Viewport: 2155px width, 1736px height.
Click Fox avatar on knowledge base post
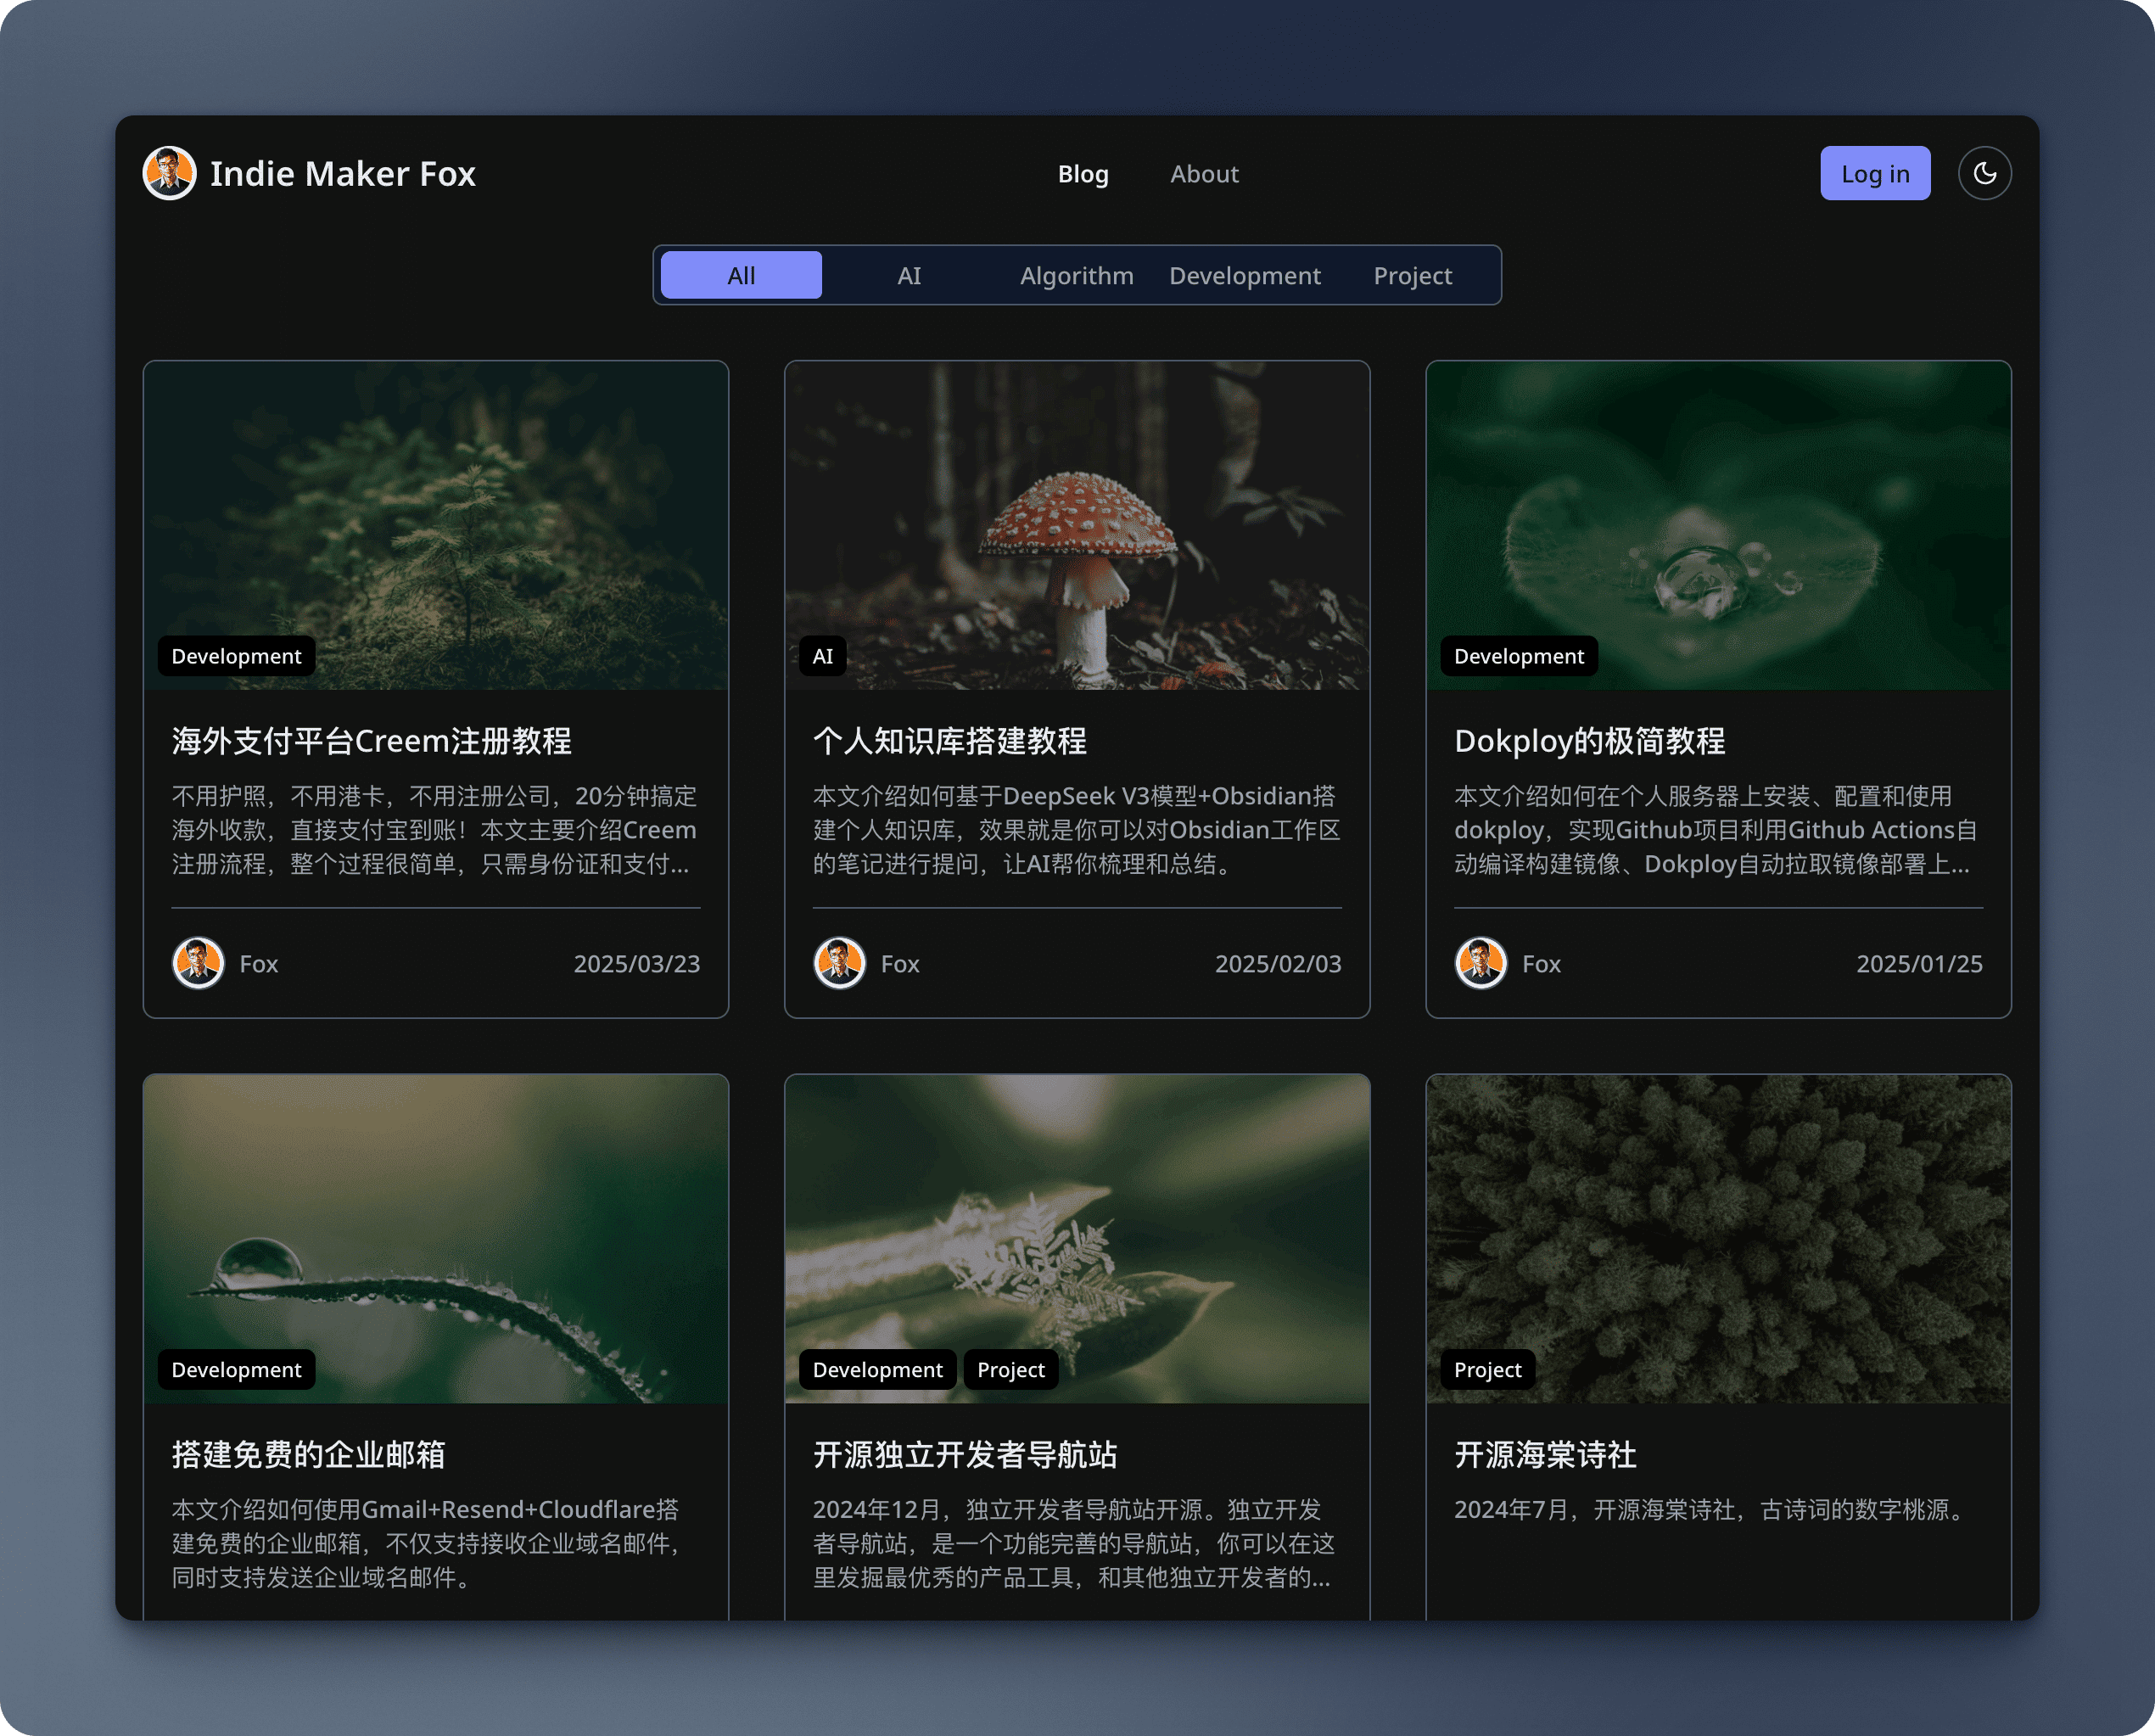click(839, 963)
